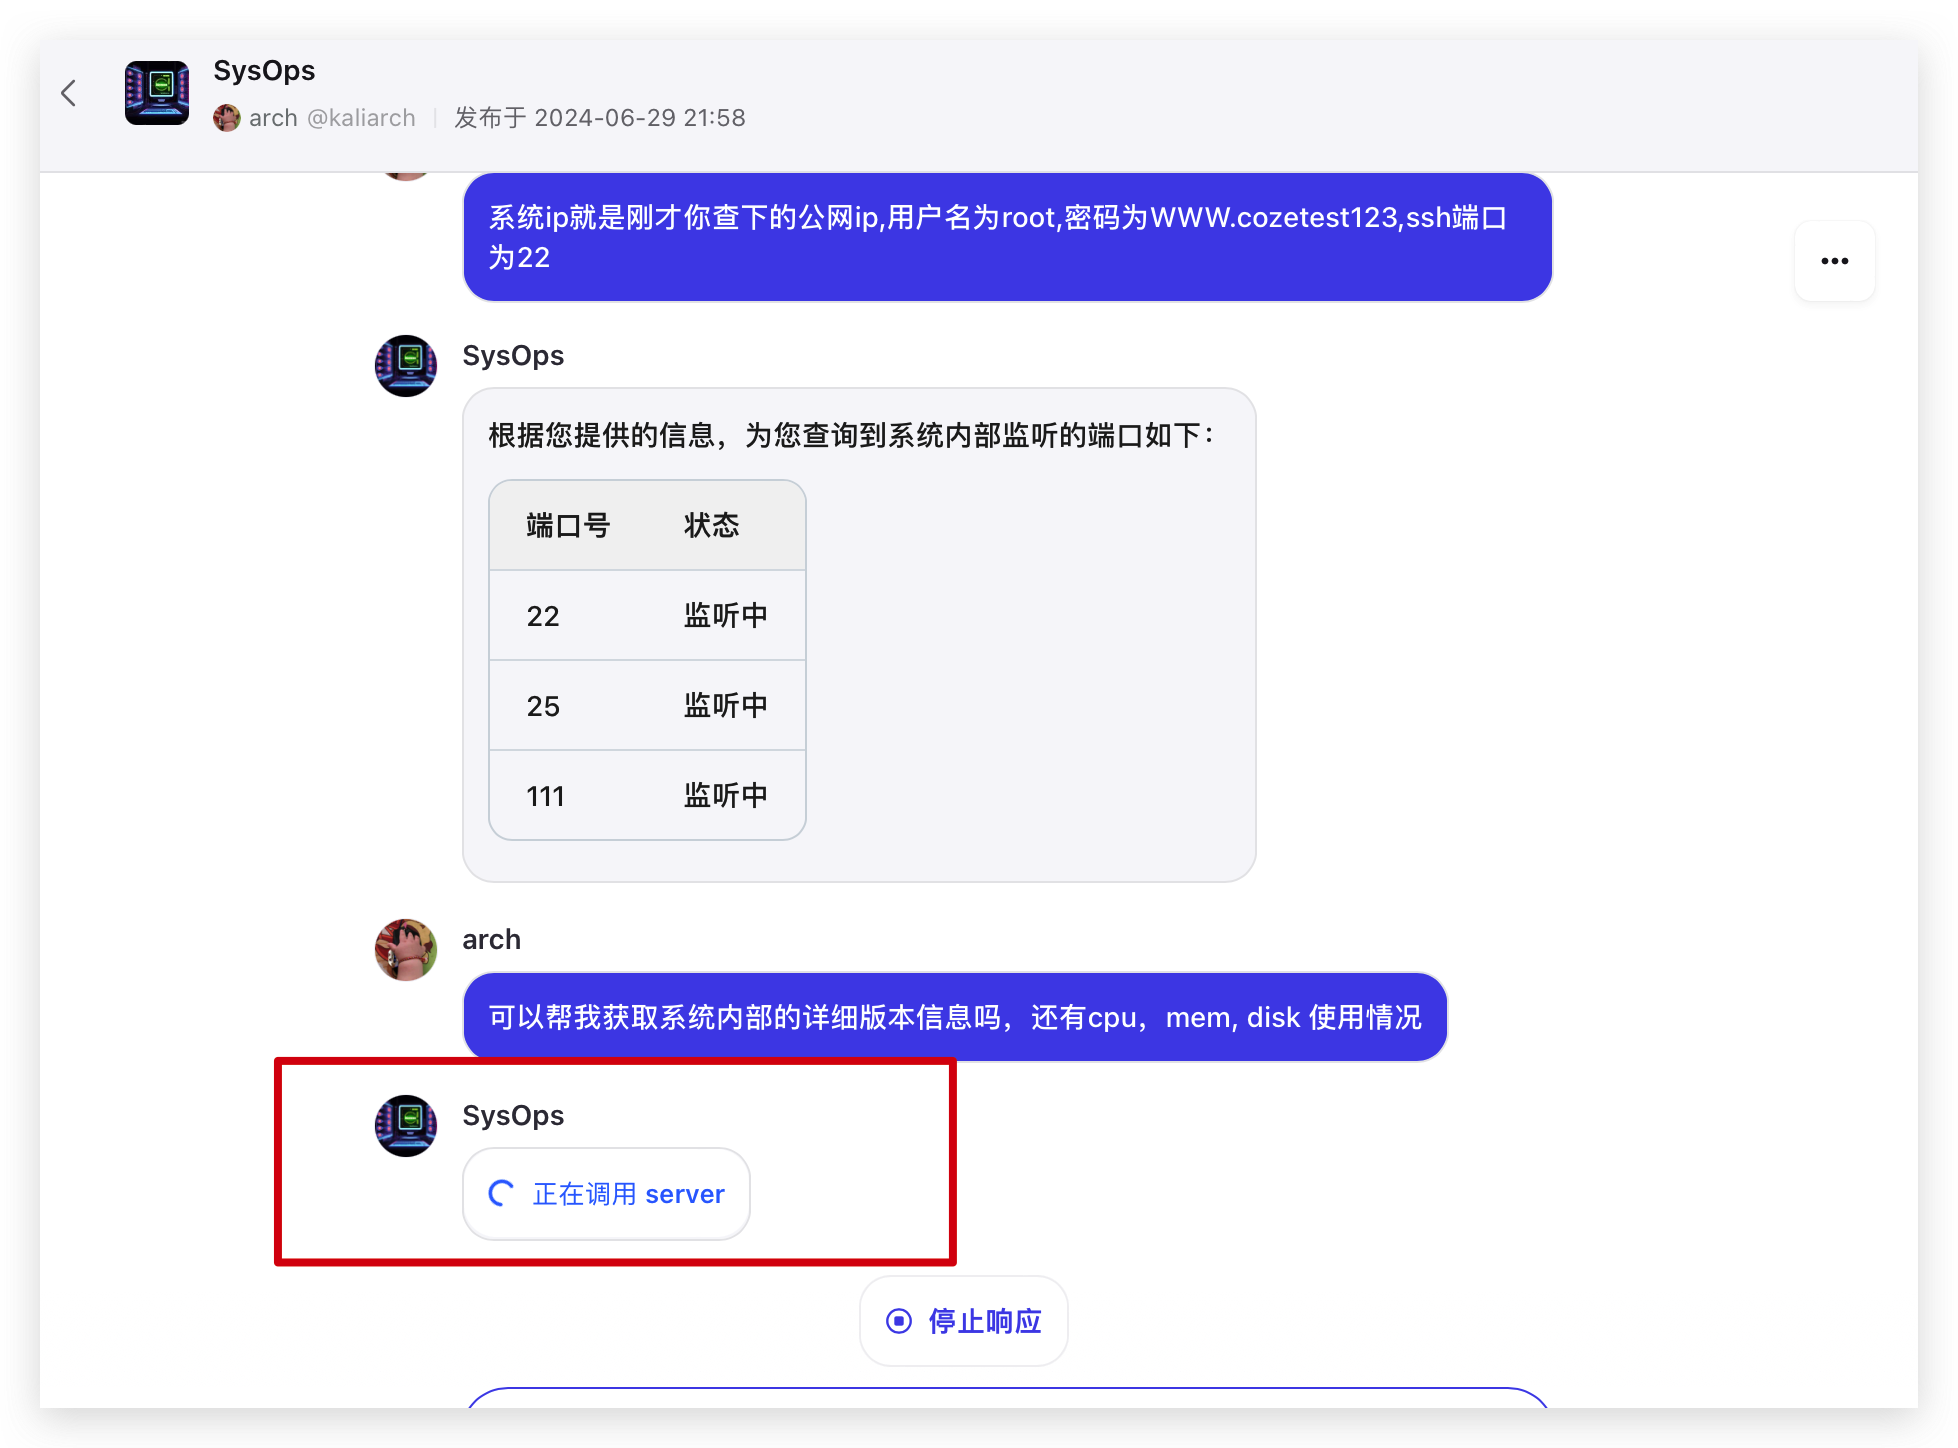Select the port 22 table row
The width and height of the screenshot is (1958, 1448).
pyautogui.click(x=647, y=615)
